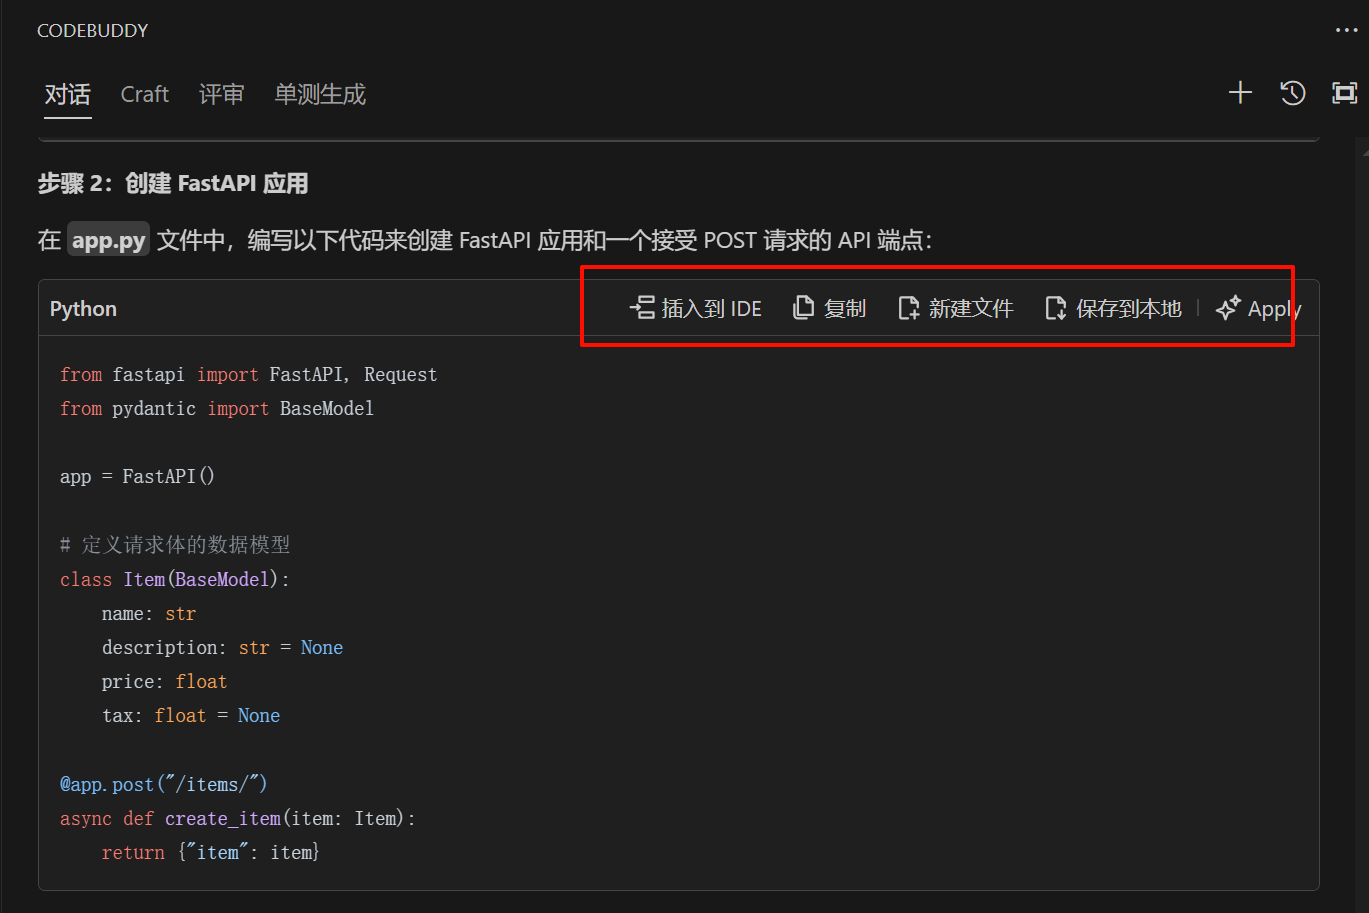1369x913 pixels.
Task: Copy the code using 复制 icon
Action: pyautogui.click(x=803, y=308)
